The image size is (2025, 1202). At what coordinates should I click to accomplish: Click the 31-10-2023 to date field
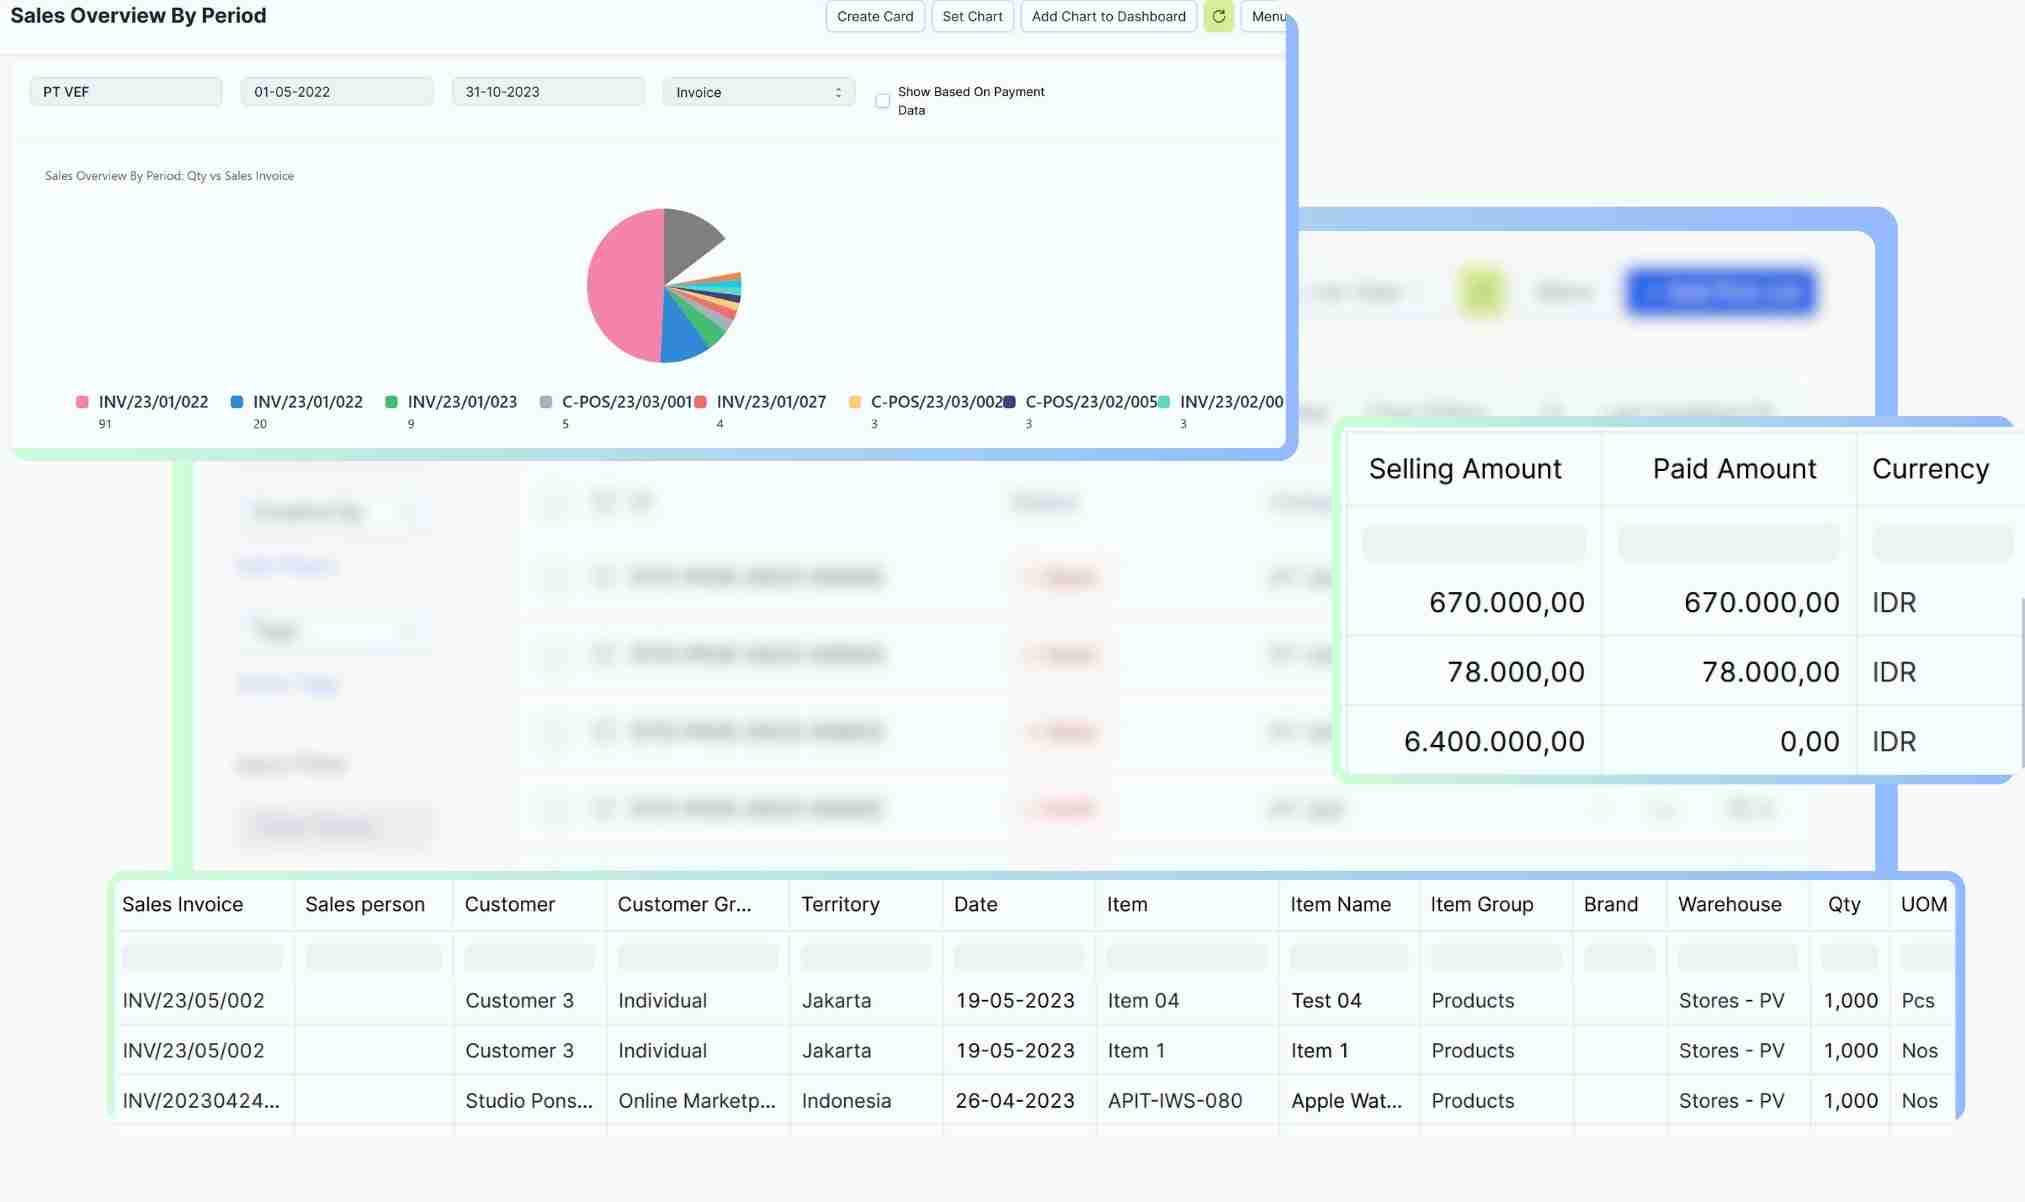point(547,92)
